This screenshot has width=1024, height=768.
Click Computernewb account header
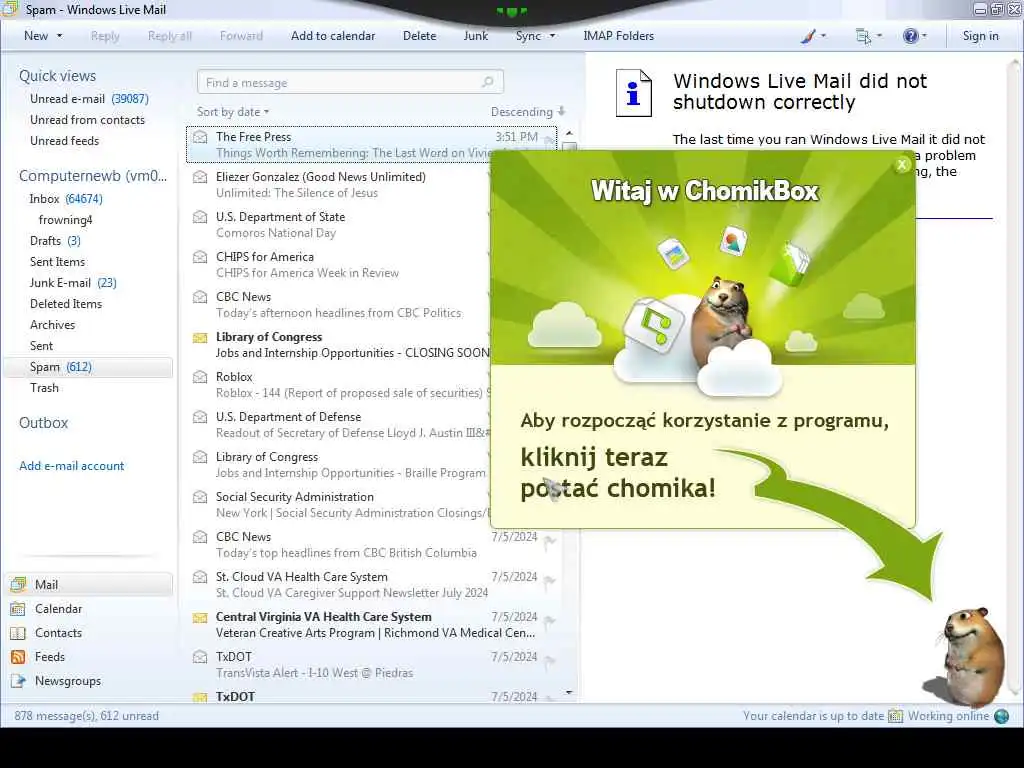click(93, 176)
